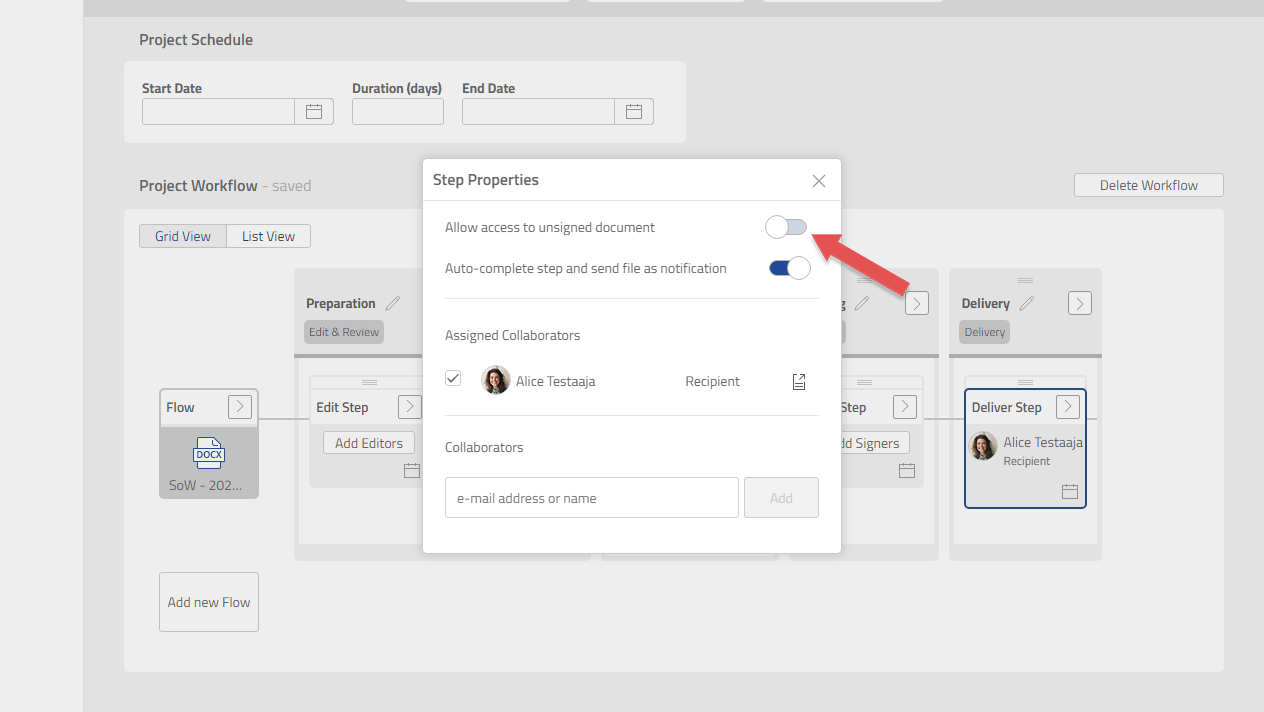Expand the Flow card chevron
This screenshot has width=1264, height=712.
240,406
